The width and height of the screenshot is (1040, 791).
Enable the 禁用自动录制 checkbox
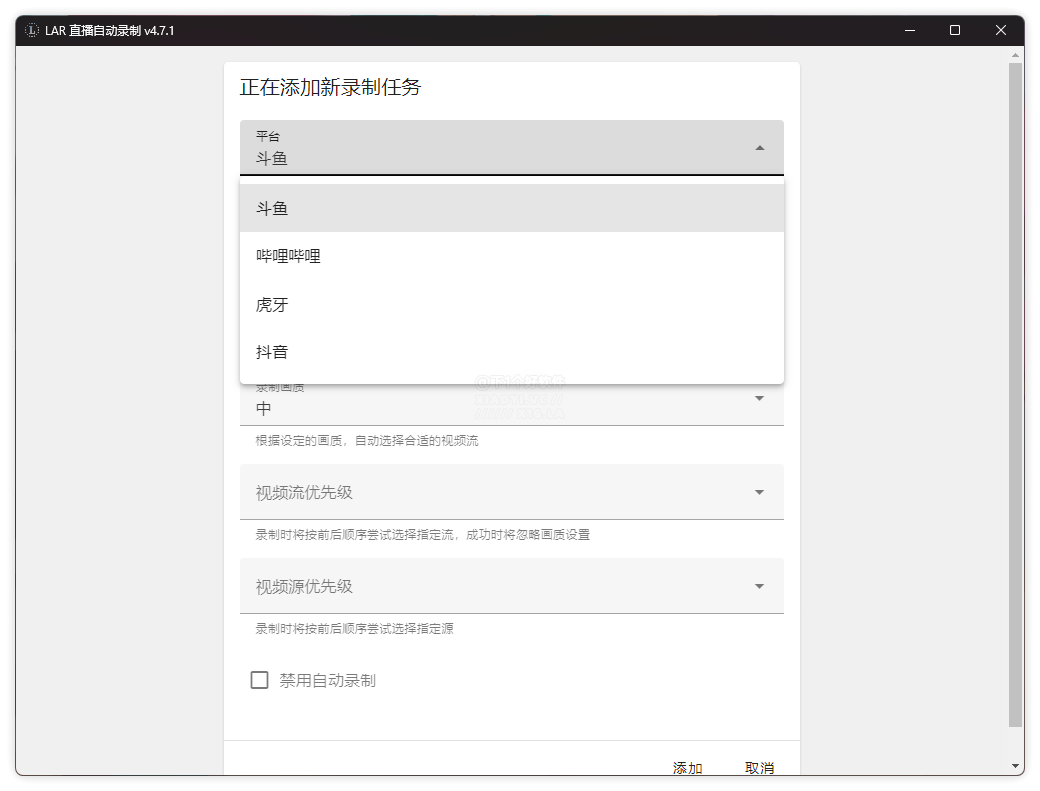pyautogui.click(x=259, y=680)
